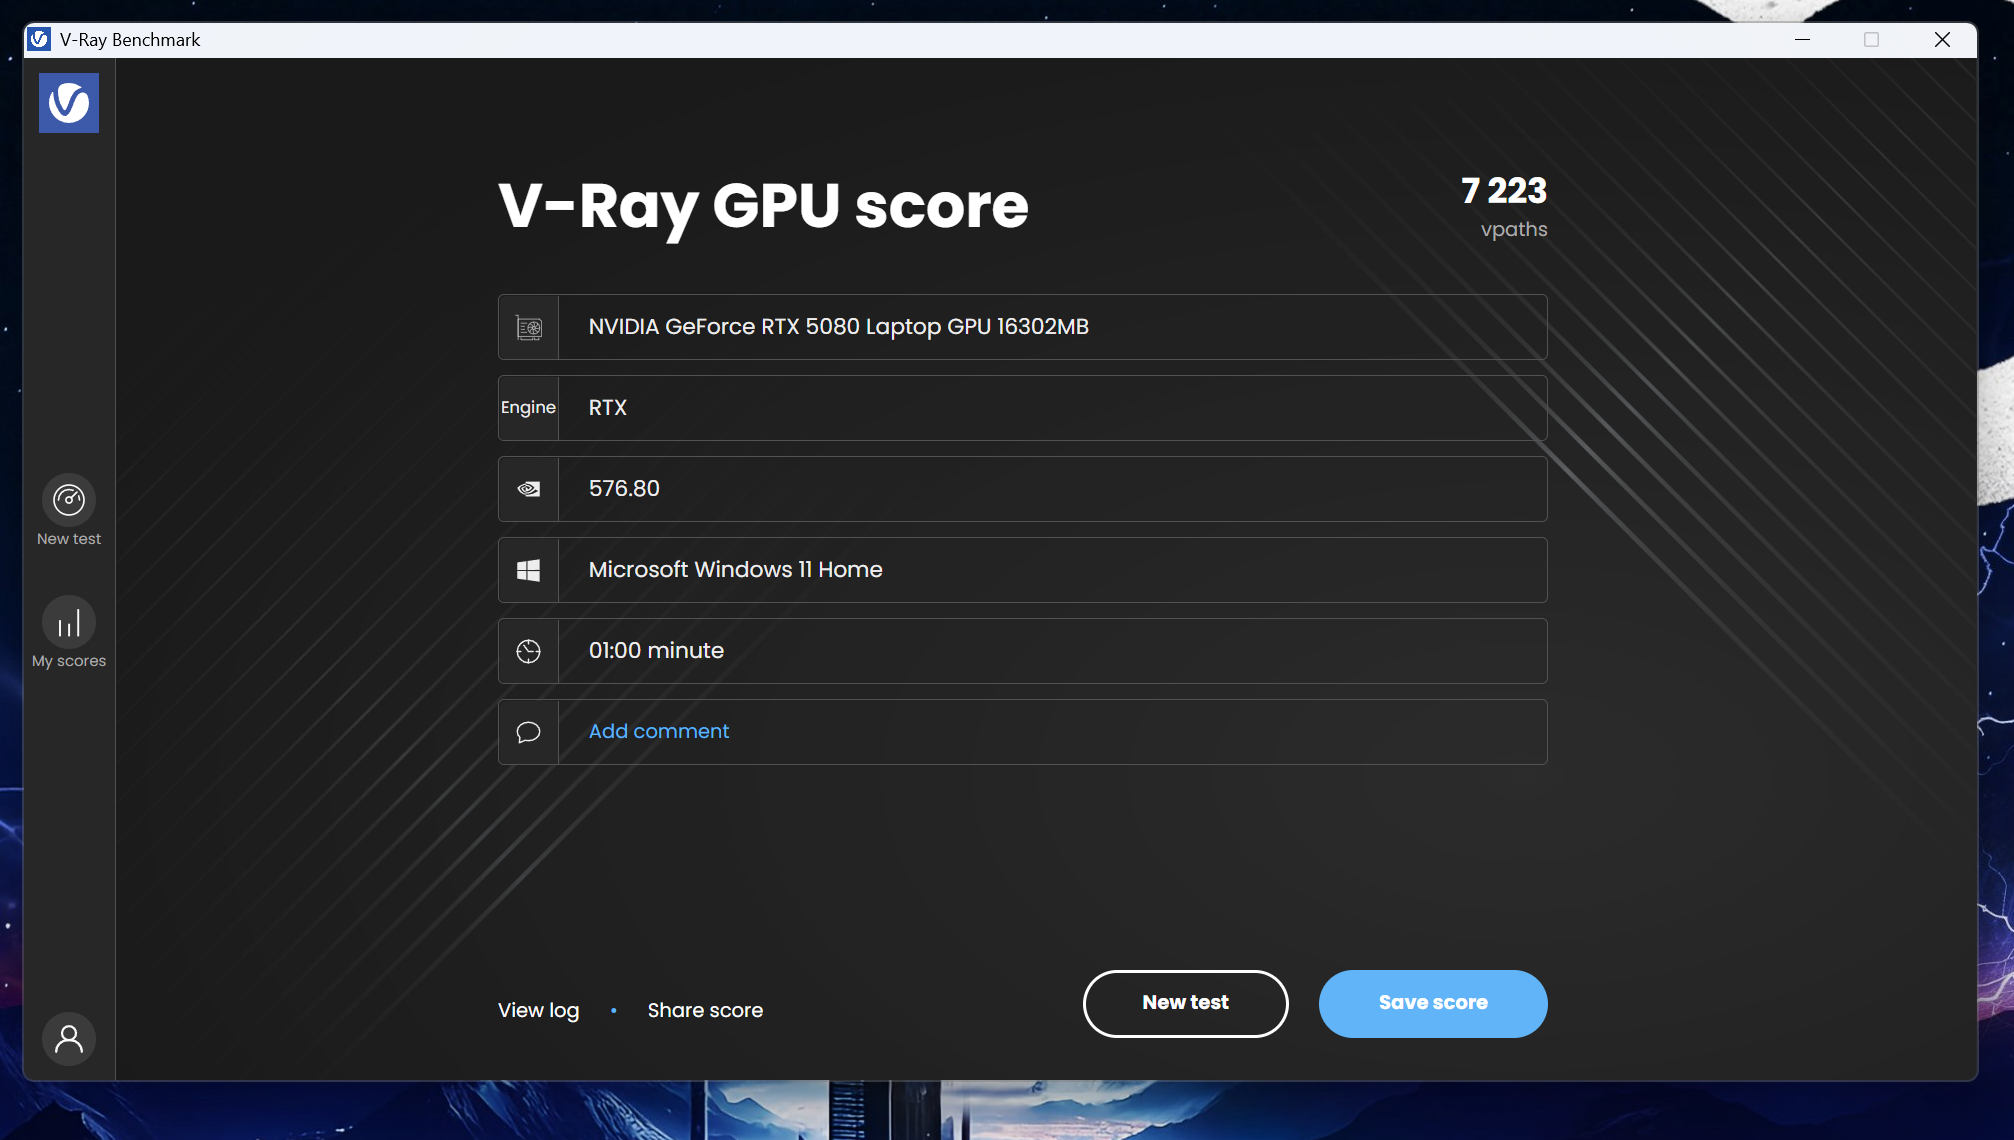Click the NVIDIA driver version icon
The width and height of the screenshot is (2014, 1140).
tap(529, 489)
